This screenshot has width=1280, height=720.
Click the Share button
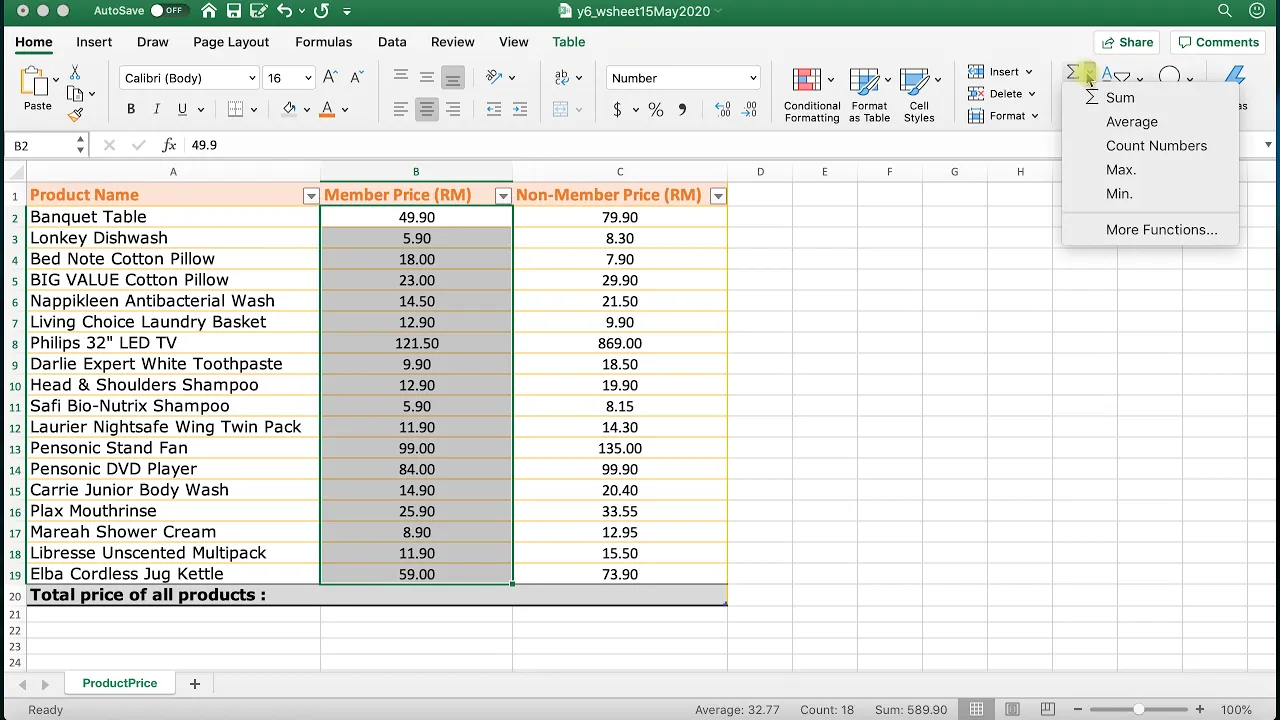1125,42
